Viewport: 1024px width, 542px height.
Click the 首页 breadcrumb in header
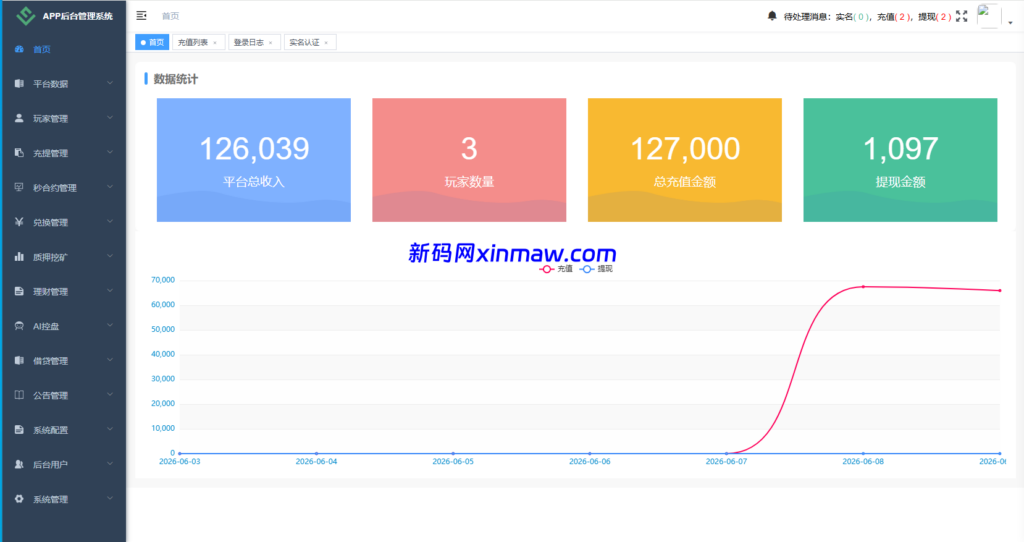click(x=170, y=16)
